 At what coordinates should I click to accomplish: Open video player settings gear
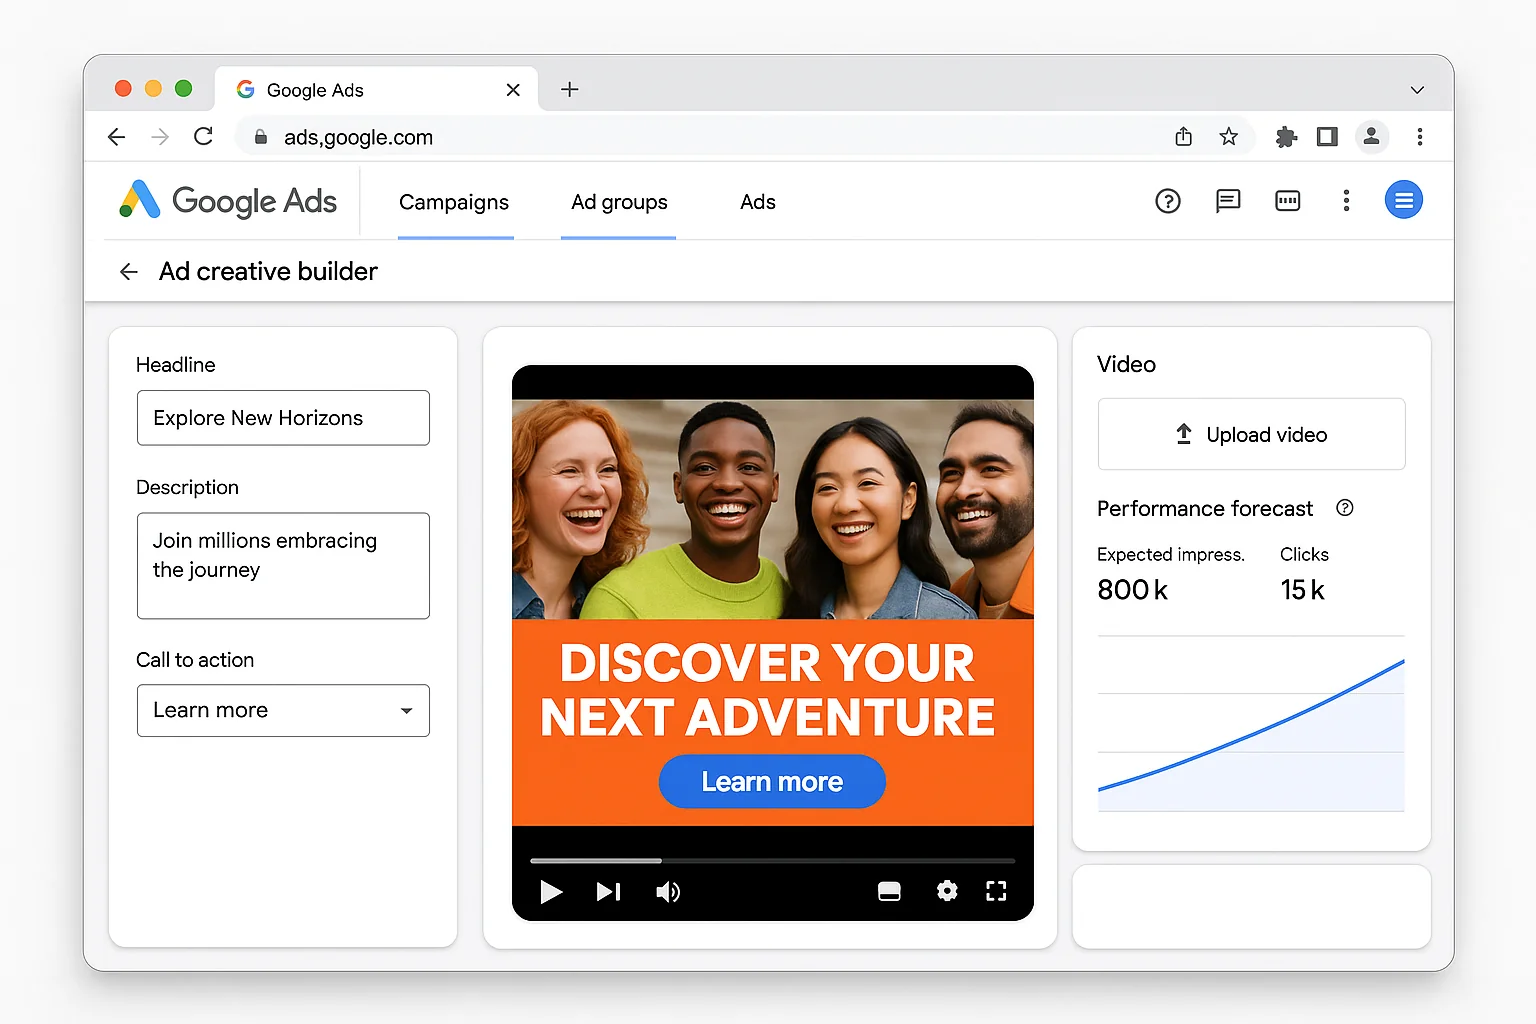946,891
